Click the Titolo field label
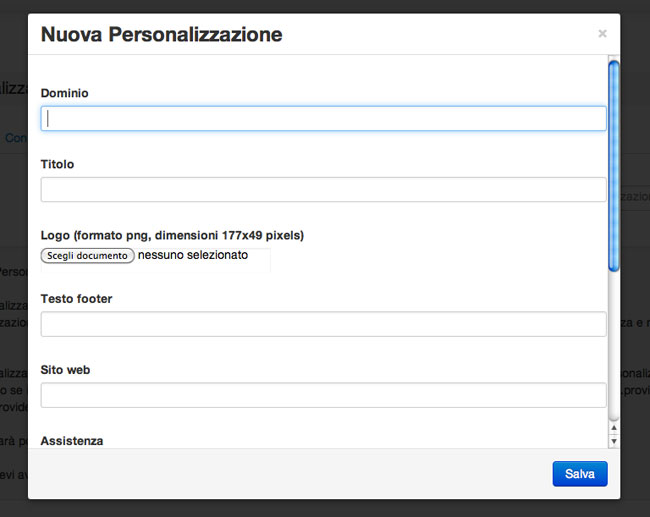The width and height of the screenshot is (650, 517). pos(58,164)
